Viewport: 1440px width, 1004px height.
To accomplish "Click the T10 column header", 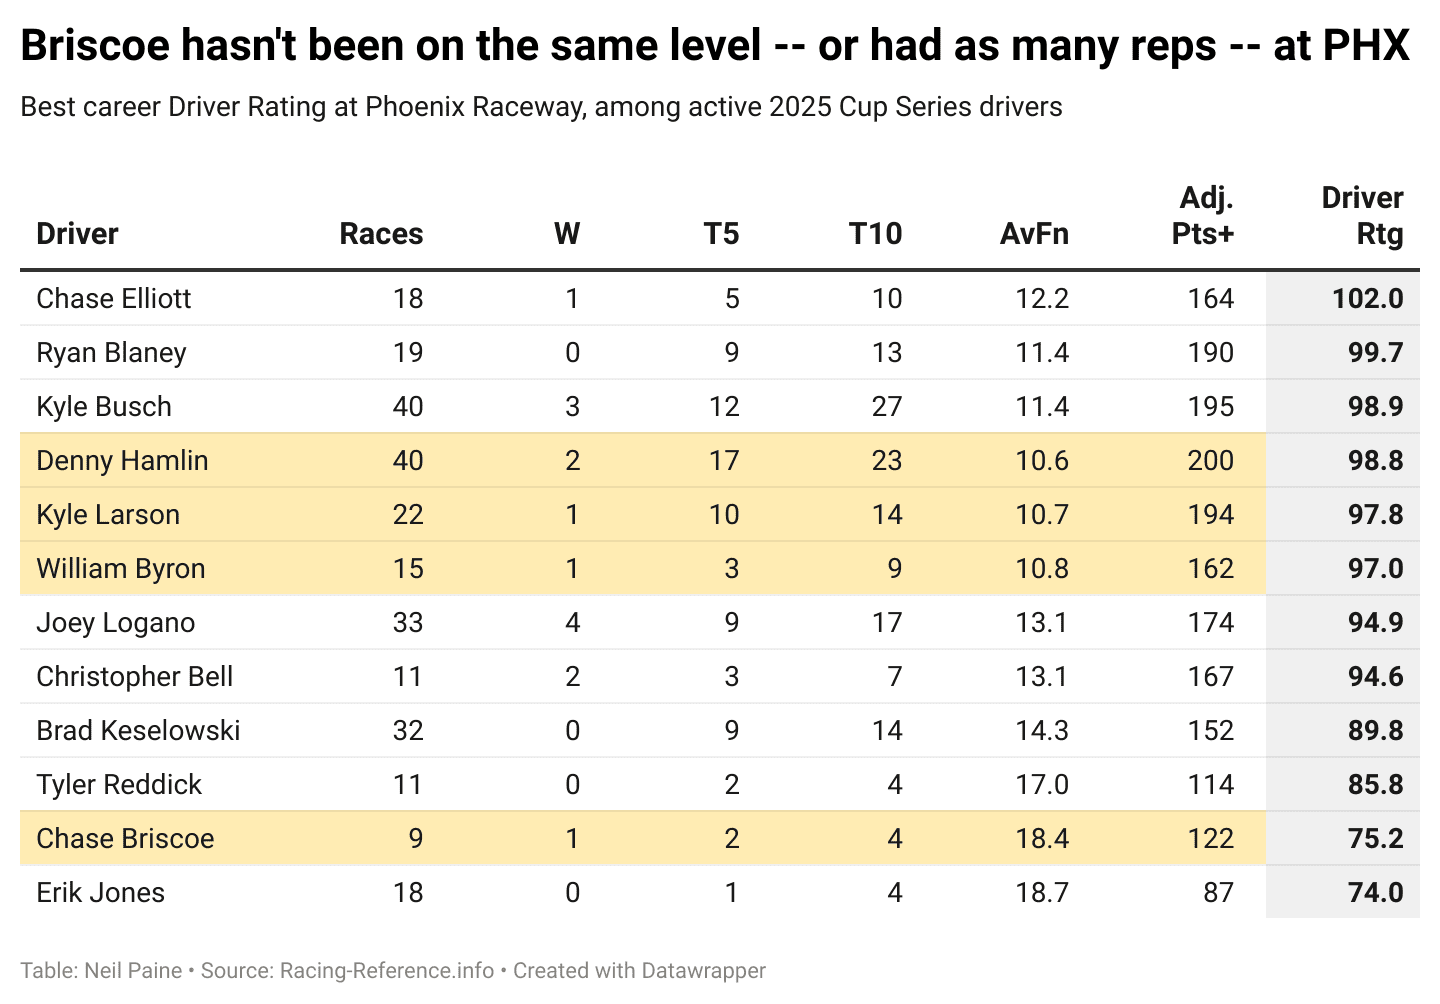I will (875, 234).
